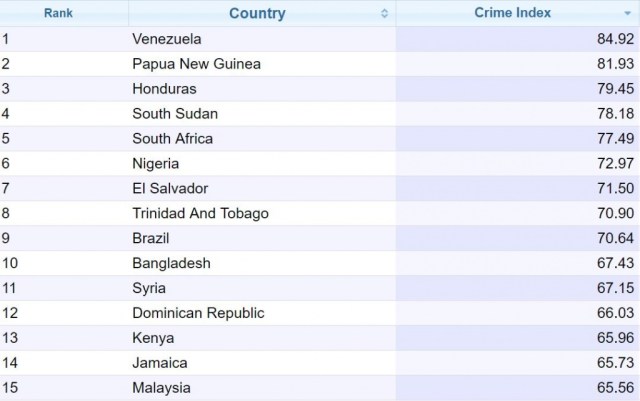Click the Country column sort arrows icon

click(x=385, y=14)
